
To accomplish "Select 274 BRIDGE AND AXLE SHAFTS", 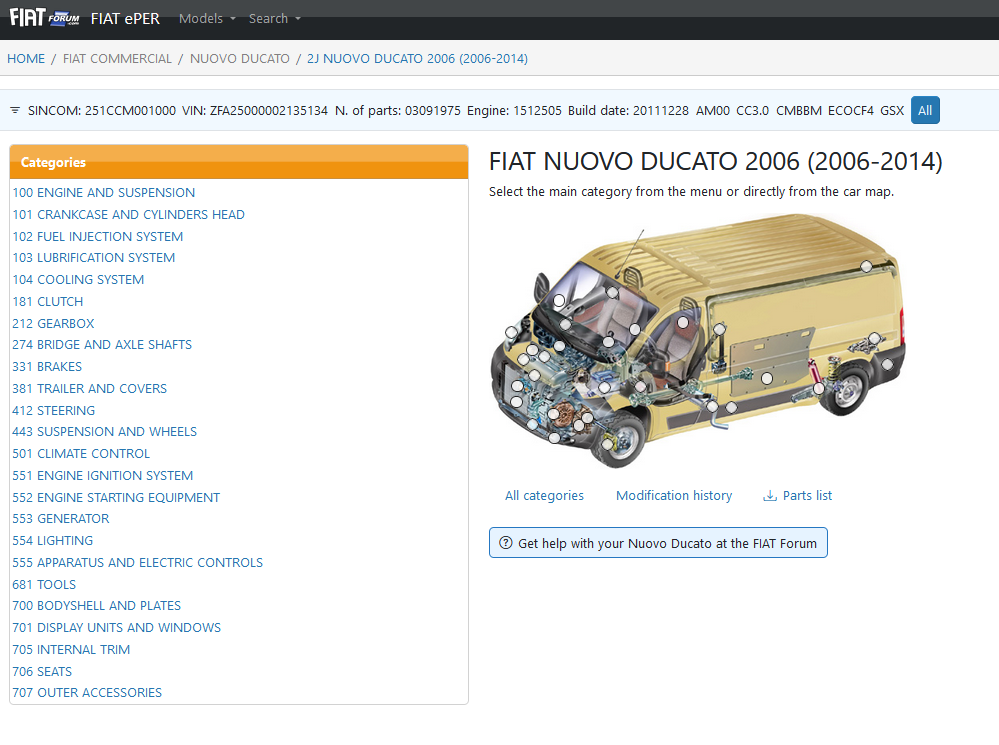I will tap(102, 345).
